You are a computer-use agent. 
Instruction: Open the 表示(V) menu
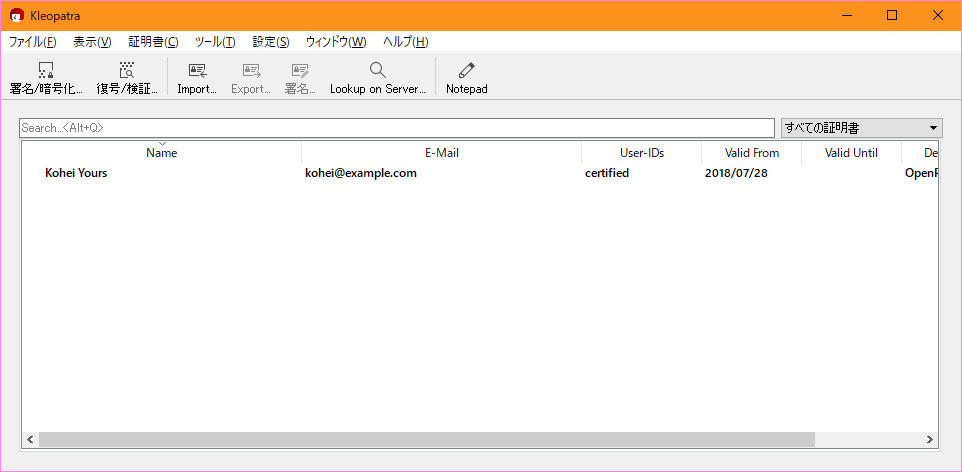(x=93, y=42)
